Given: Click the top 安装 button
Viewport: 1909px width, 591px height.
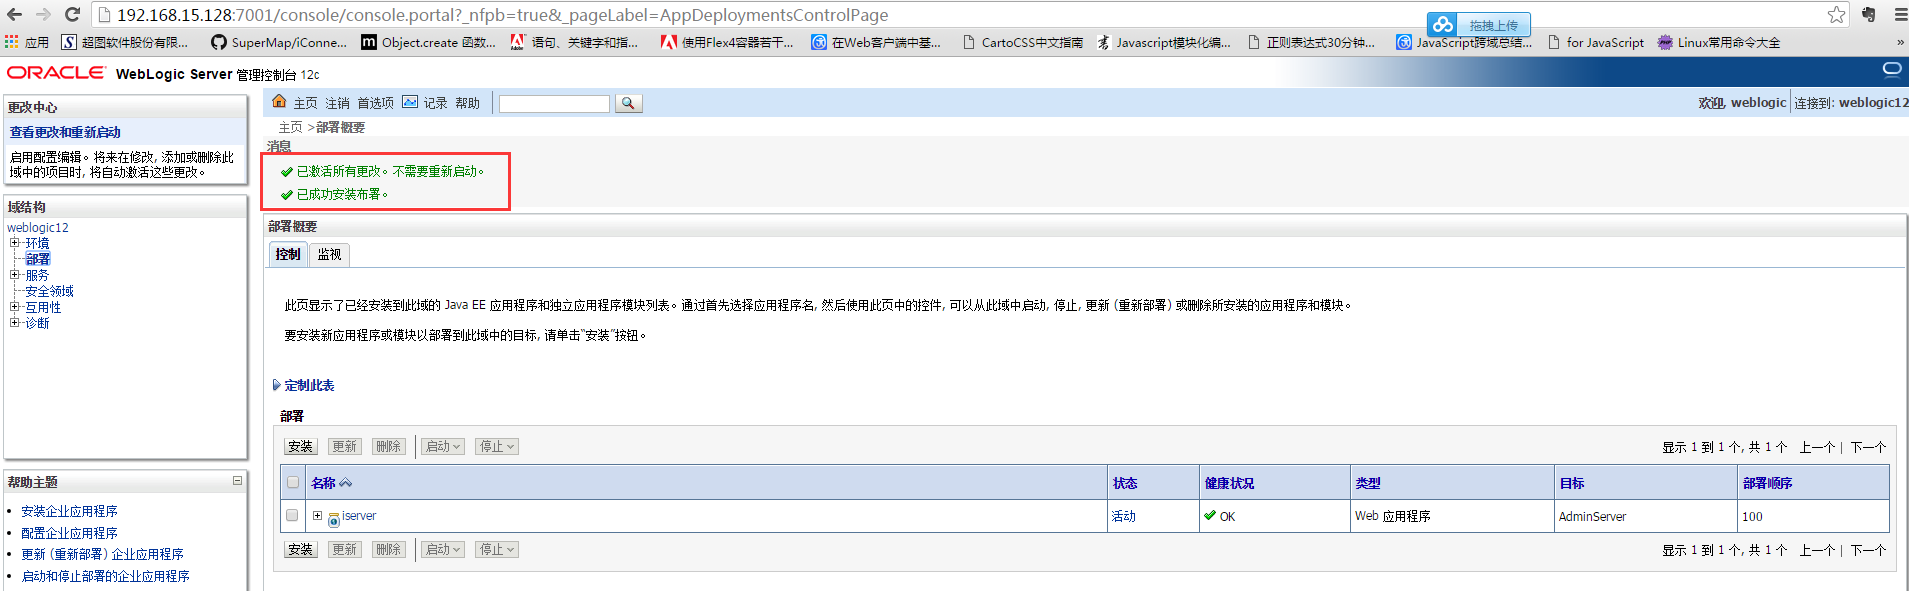Looking at the screenshot, I should coord(300,447).
